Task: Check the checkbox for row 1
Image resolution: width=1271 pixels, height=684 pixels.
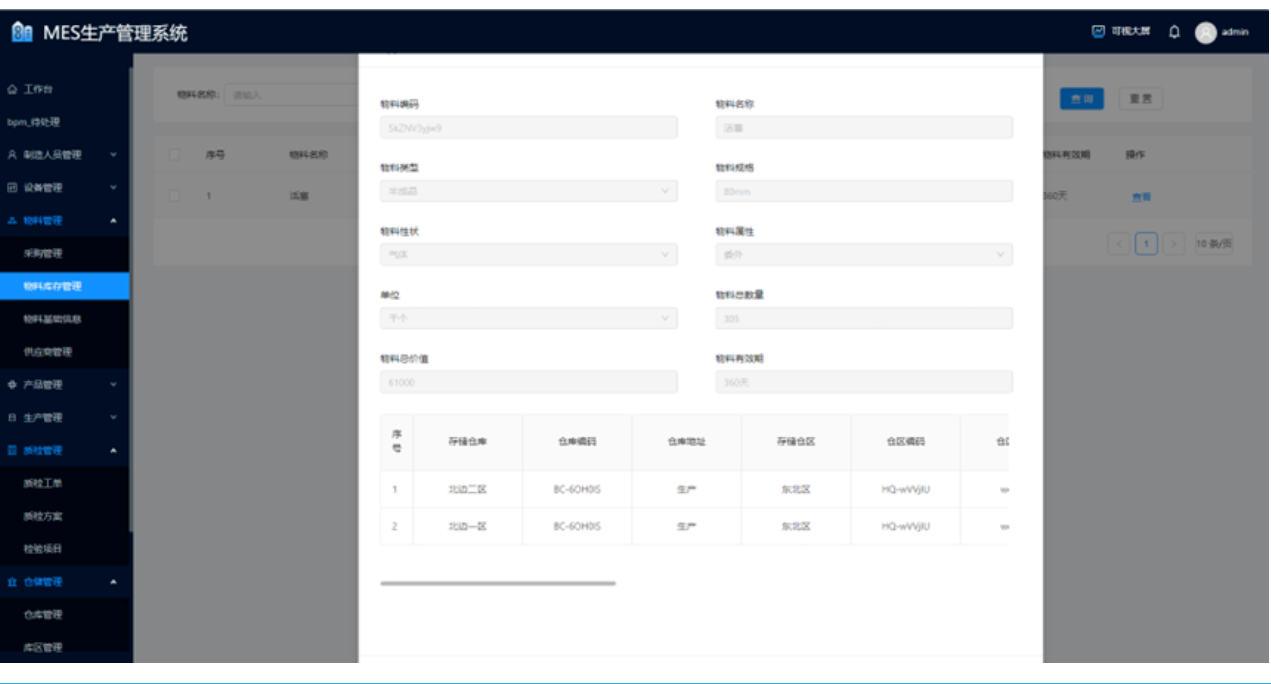Action: click(175, 196)
